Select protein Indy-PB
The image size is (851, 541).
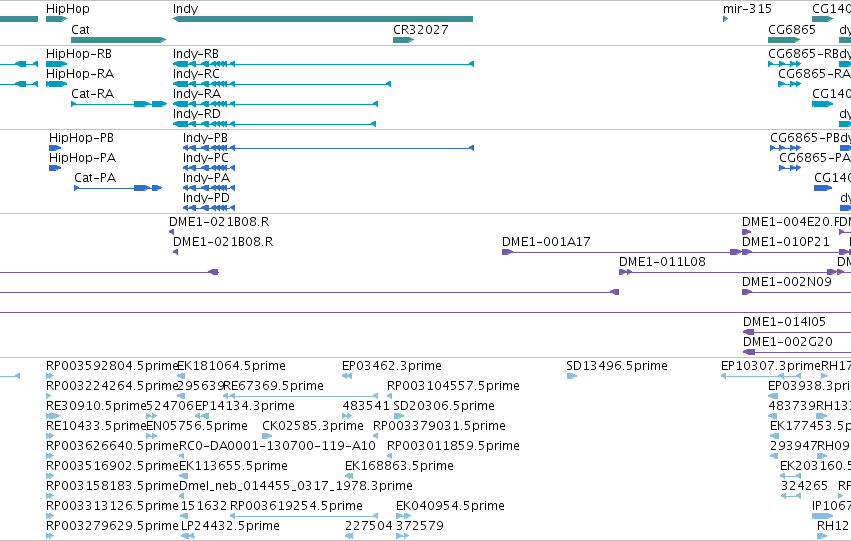205,138
